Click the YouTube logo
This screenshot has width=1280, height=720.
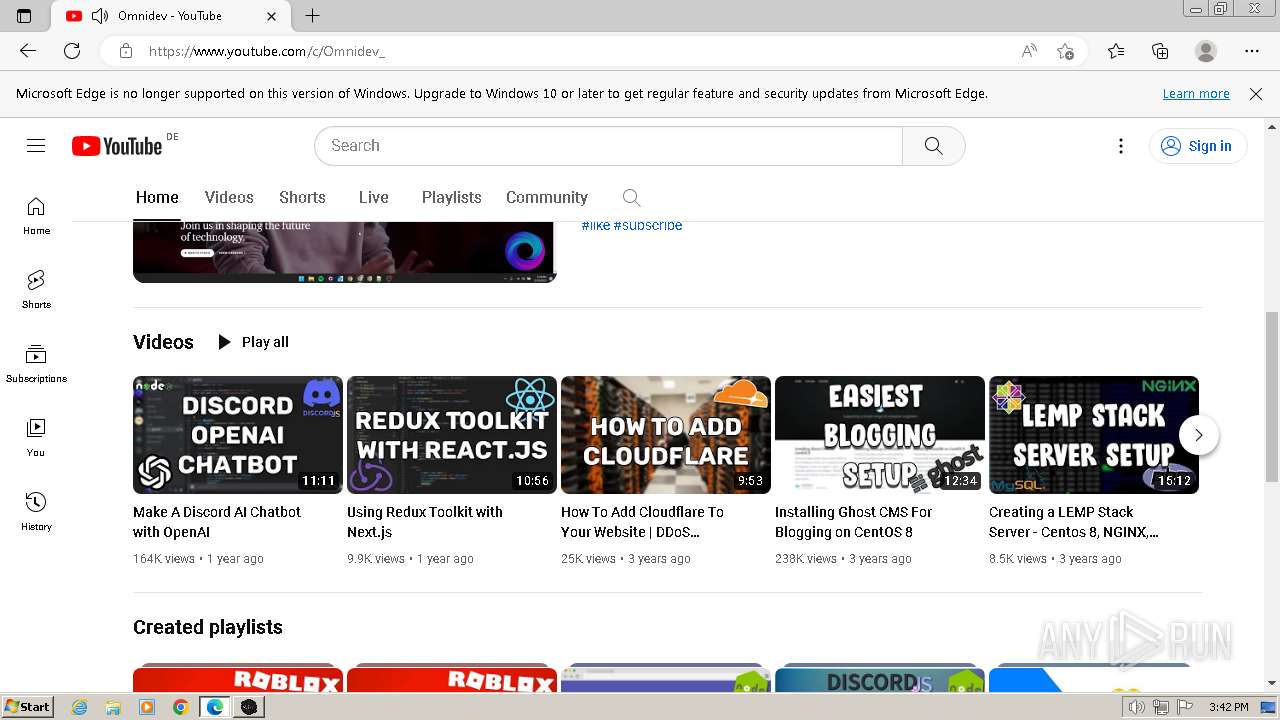click(x=117, y=146)
